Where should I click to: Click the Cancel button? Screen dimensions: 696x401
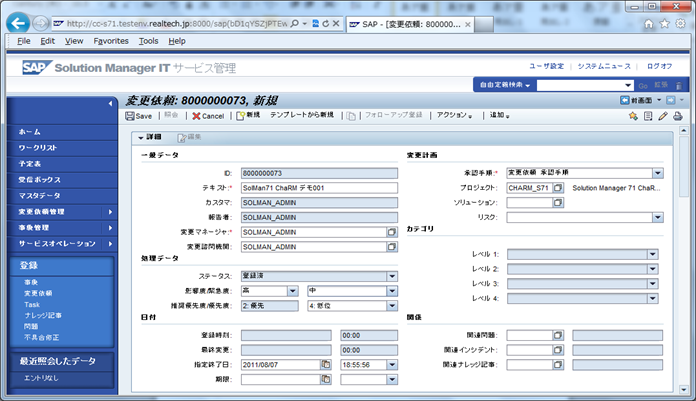tap(208, 116)
